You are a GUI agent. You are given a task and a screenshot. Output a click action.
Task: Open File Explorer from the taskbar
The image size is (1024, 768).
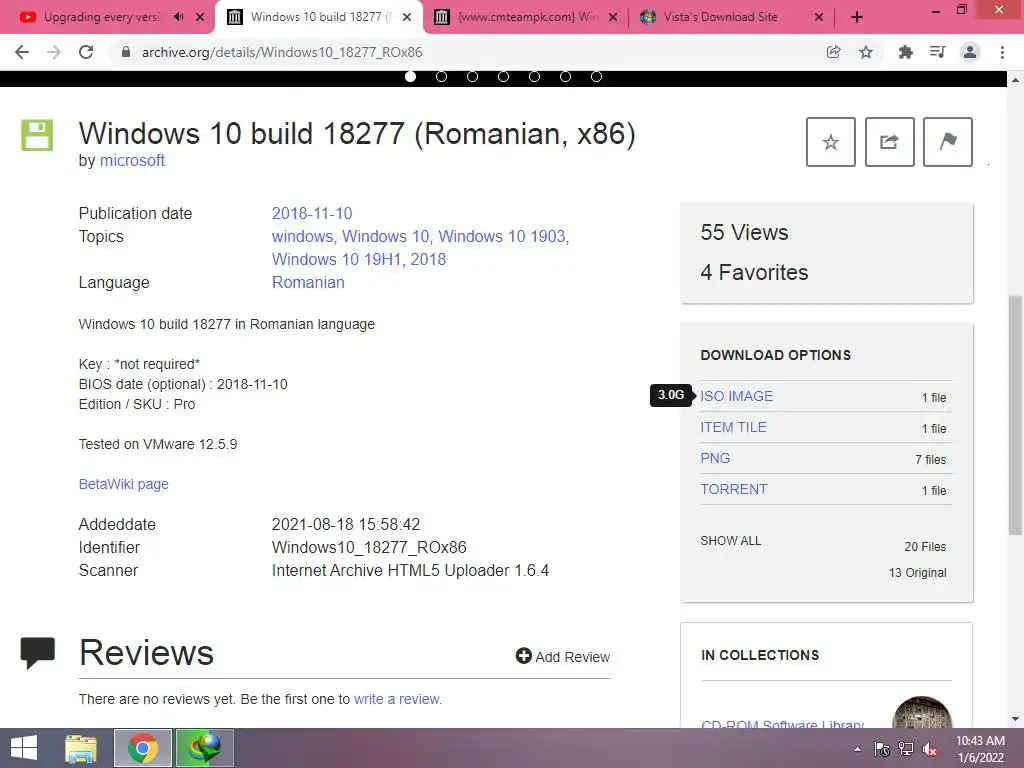click(x=81, y=748)
